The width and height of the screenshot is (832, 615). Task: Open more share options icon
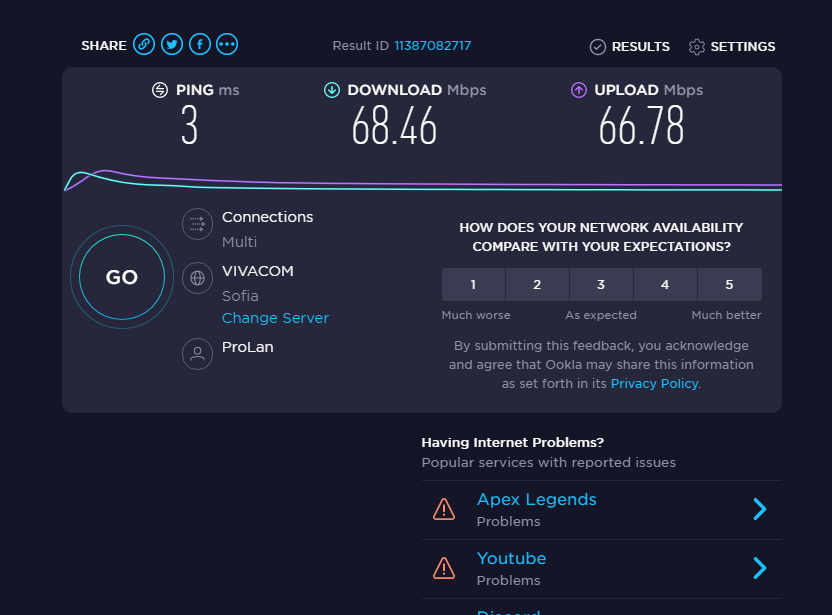coord(227,45)
